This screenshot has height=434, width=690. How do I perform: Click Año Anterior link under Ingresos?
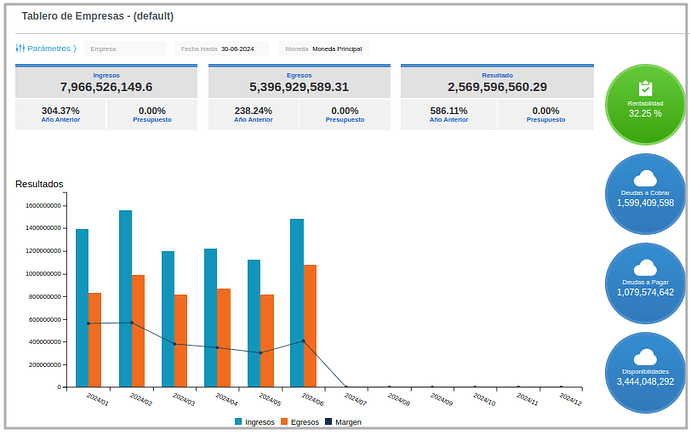click(60, 119)
